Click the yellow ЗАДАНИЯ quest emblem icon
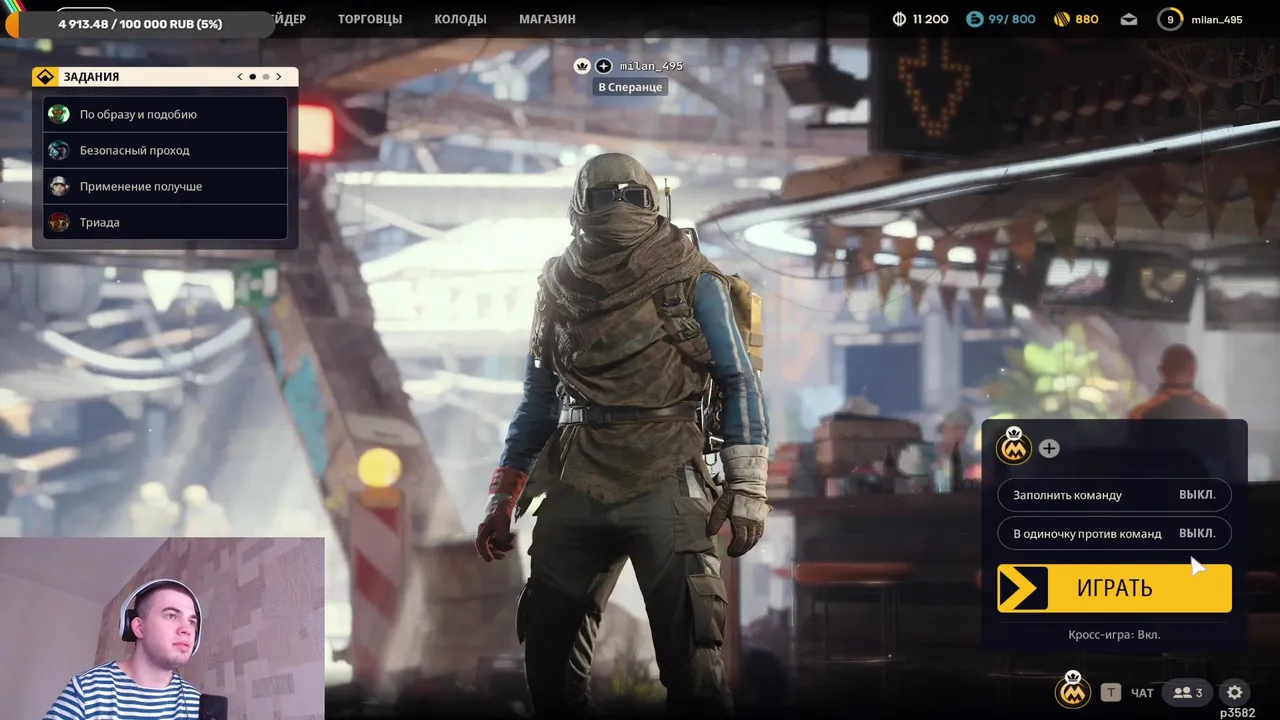 pos(46,77)
